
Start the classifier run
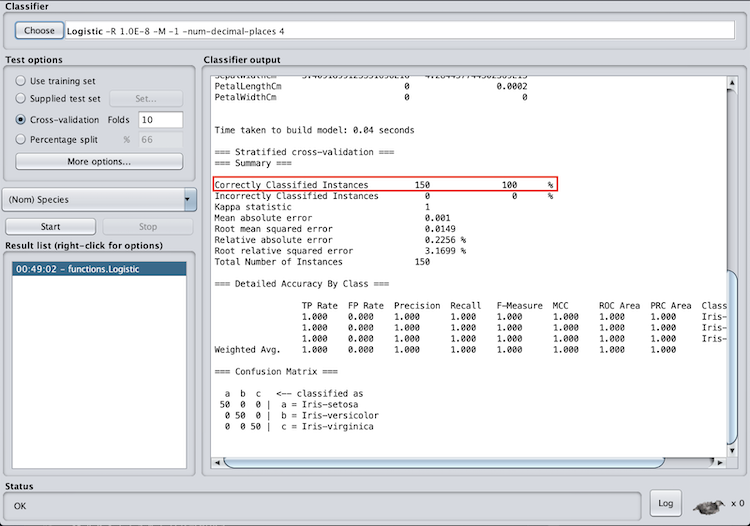pyautogui.click(x=50, y=227)
